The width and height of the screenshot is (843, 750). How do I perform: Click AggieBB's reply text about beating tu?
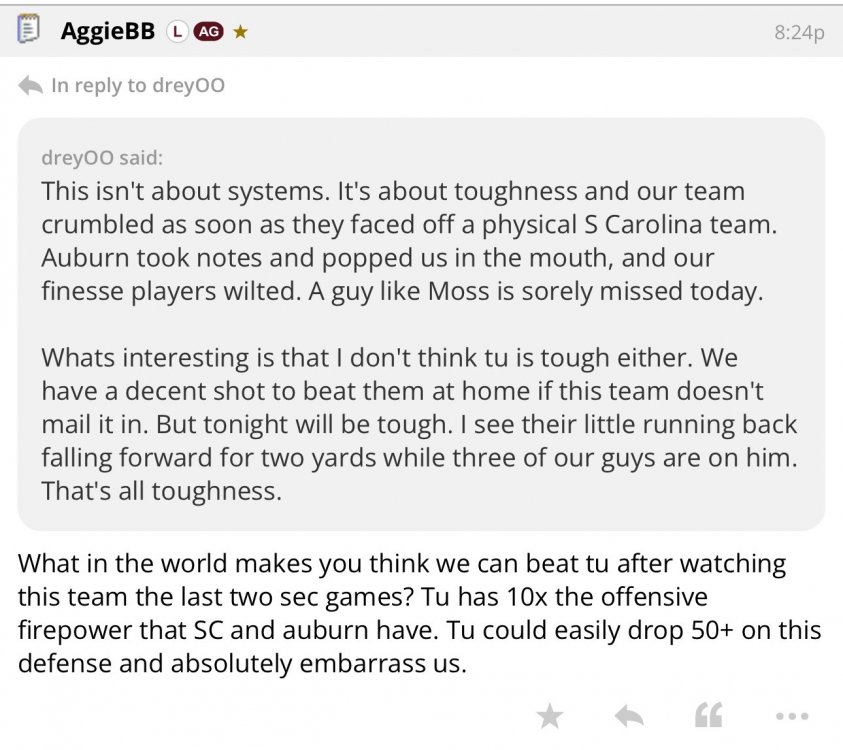pyautogui.click(x=419, y=613)
